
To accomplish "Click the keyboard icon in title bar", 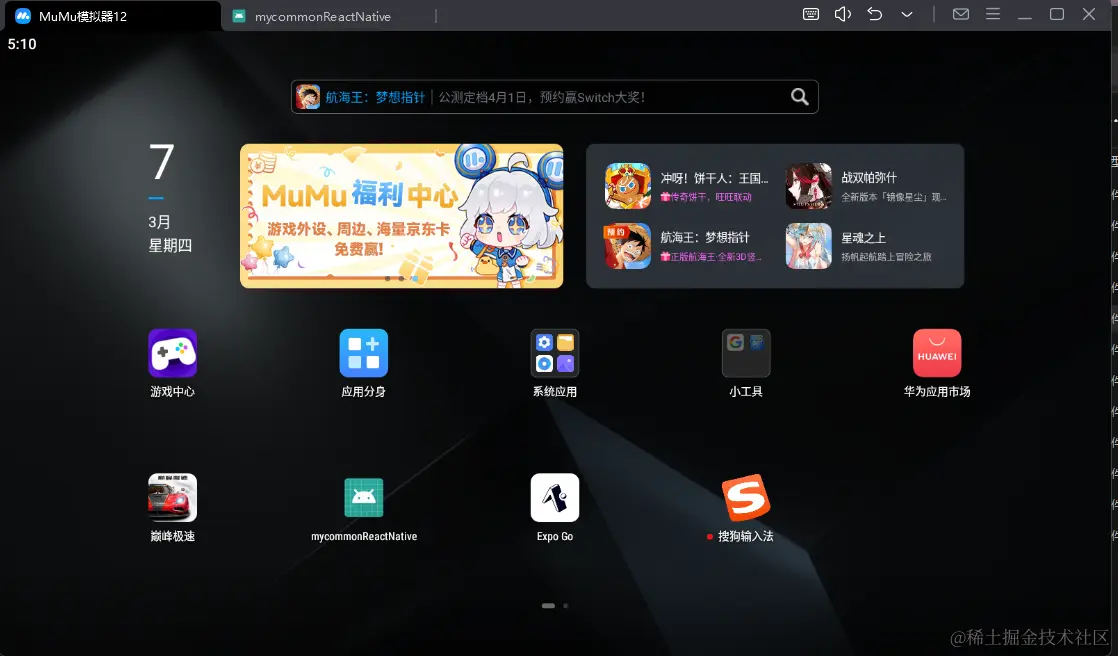I will point(811,14).
